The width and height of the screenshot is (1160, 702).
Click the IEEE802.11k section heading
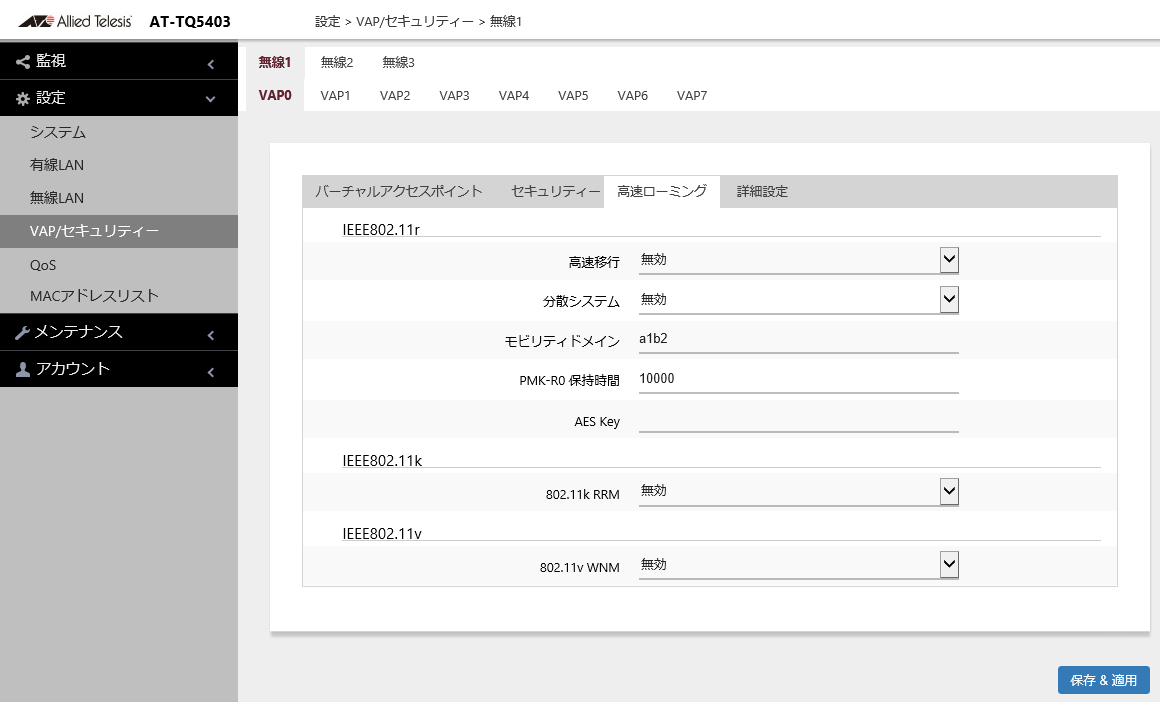(382, 461)
